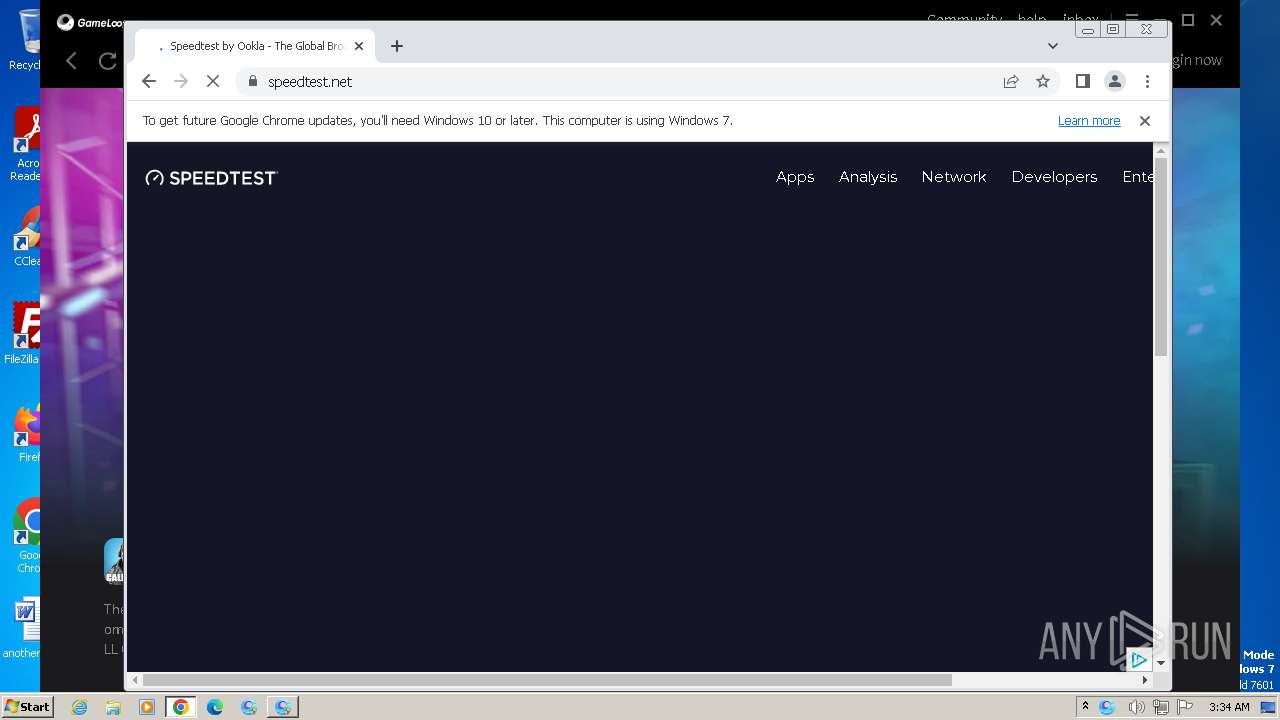The width and height of the screenshot is (1280, 720).
Task: Show hidden system tray icons
Action: tap(1085, 706)
